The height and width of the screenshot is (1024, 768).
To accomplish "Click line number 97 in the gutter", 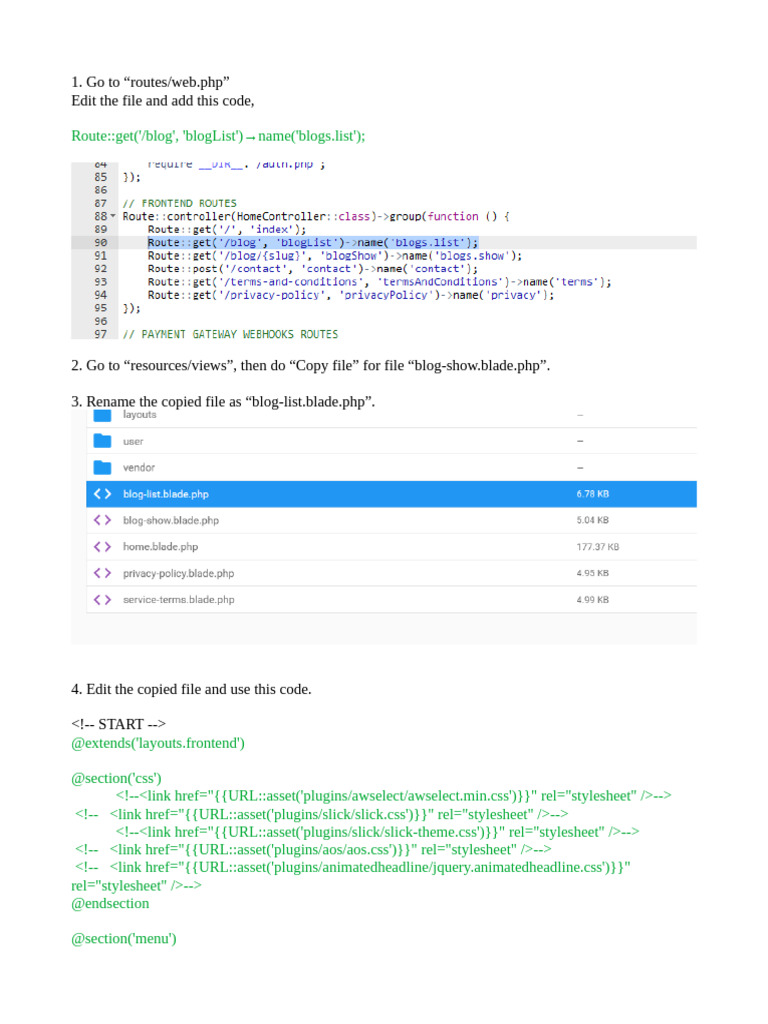I will click(x=101, y=334).
